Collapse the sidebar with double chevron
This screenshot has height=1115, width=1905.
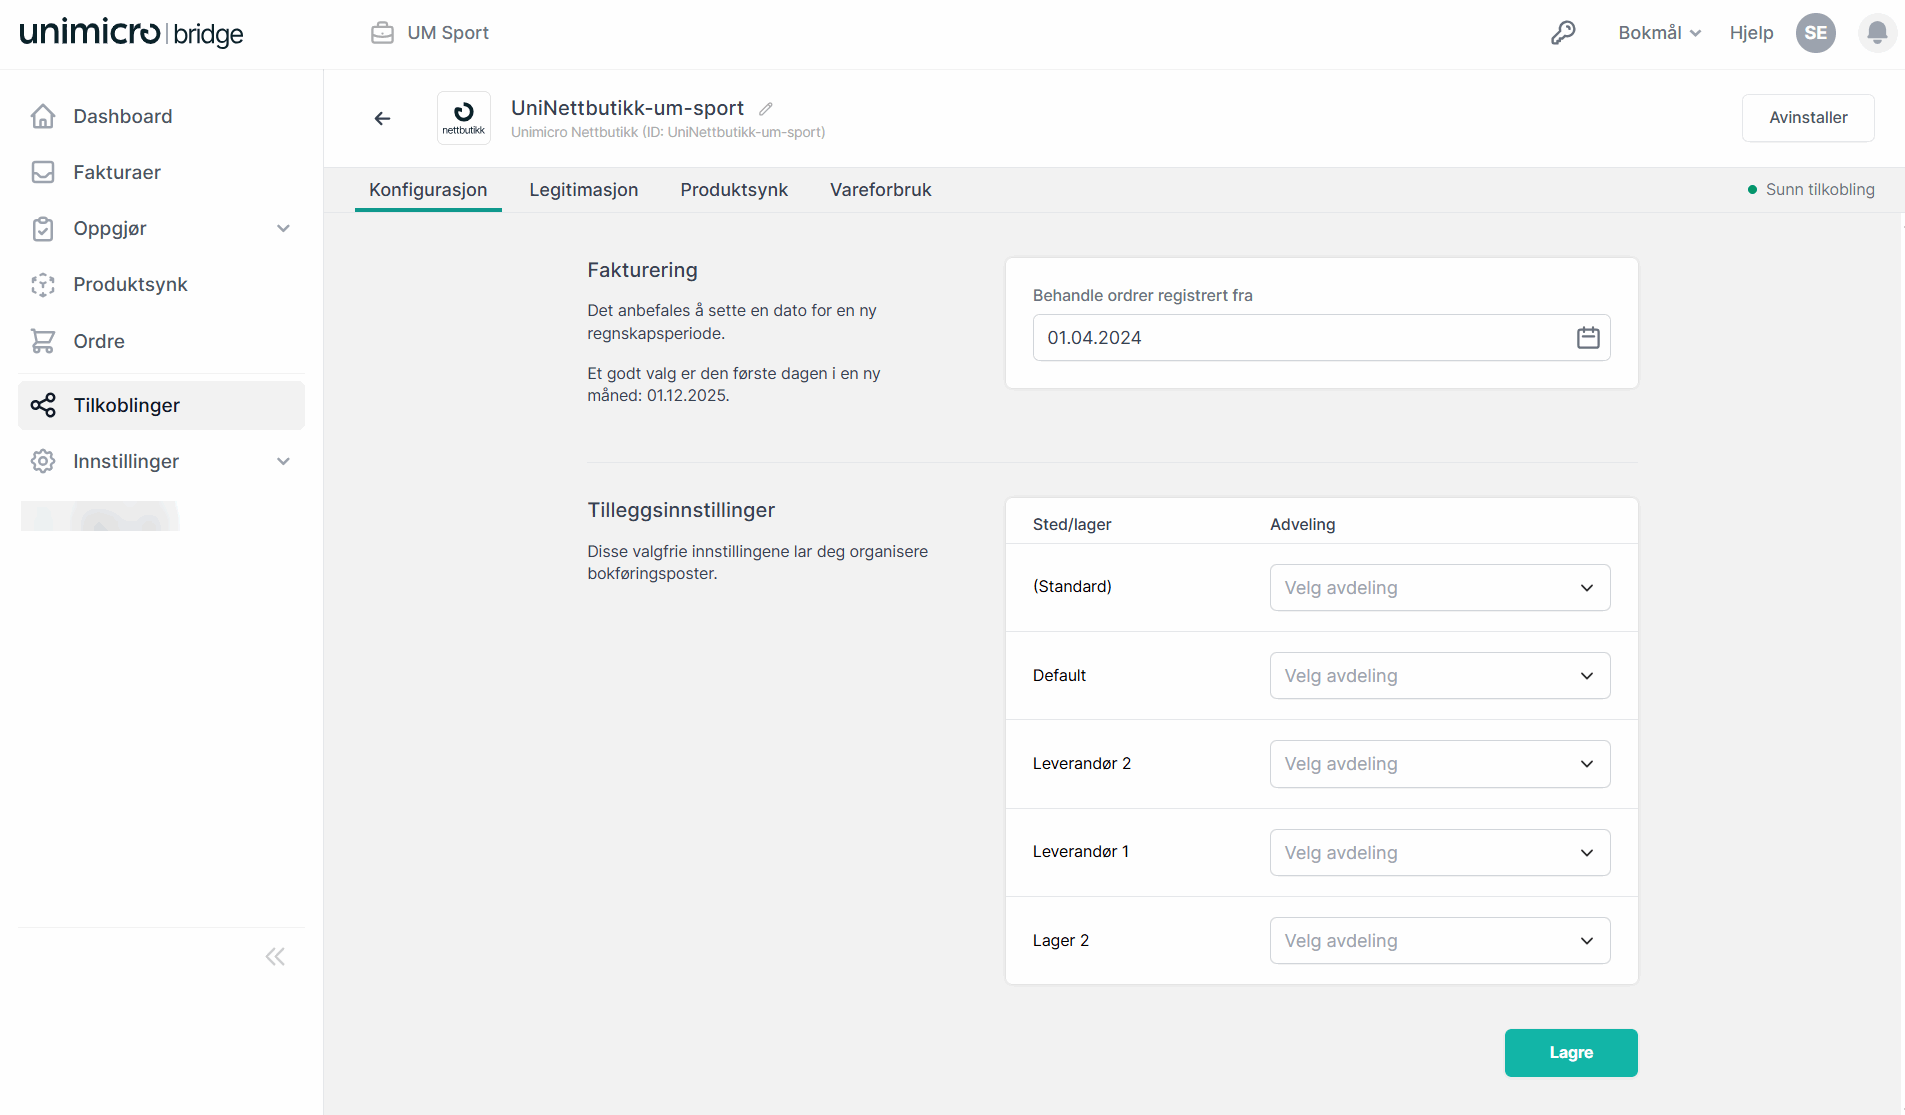[275, 957]
